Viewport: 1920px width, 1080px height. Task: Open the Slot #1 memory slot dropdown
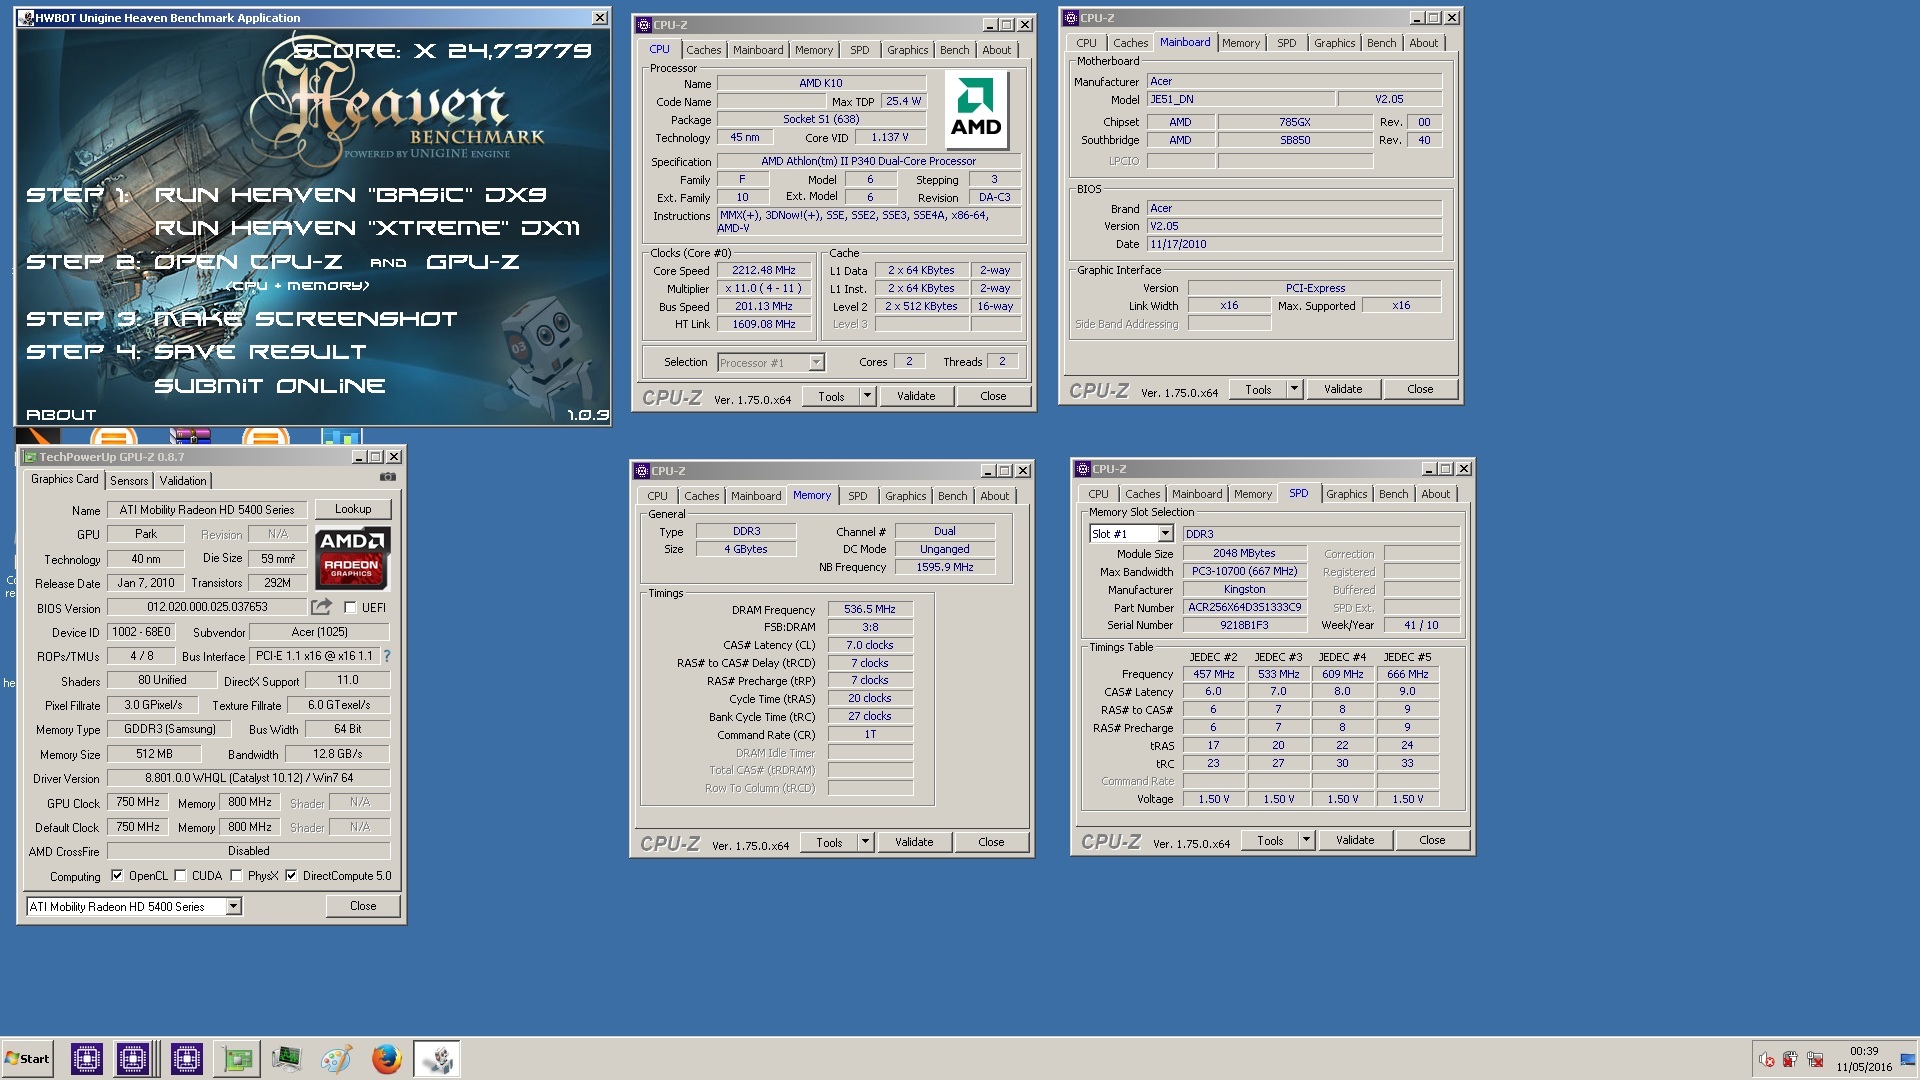click(1165, 534)
